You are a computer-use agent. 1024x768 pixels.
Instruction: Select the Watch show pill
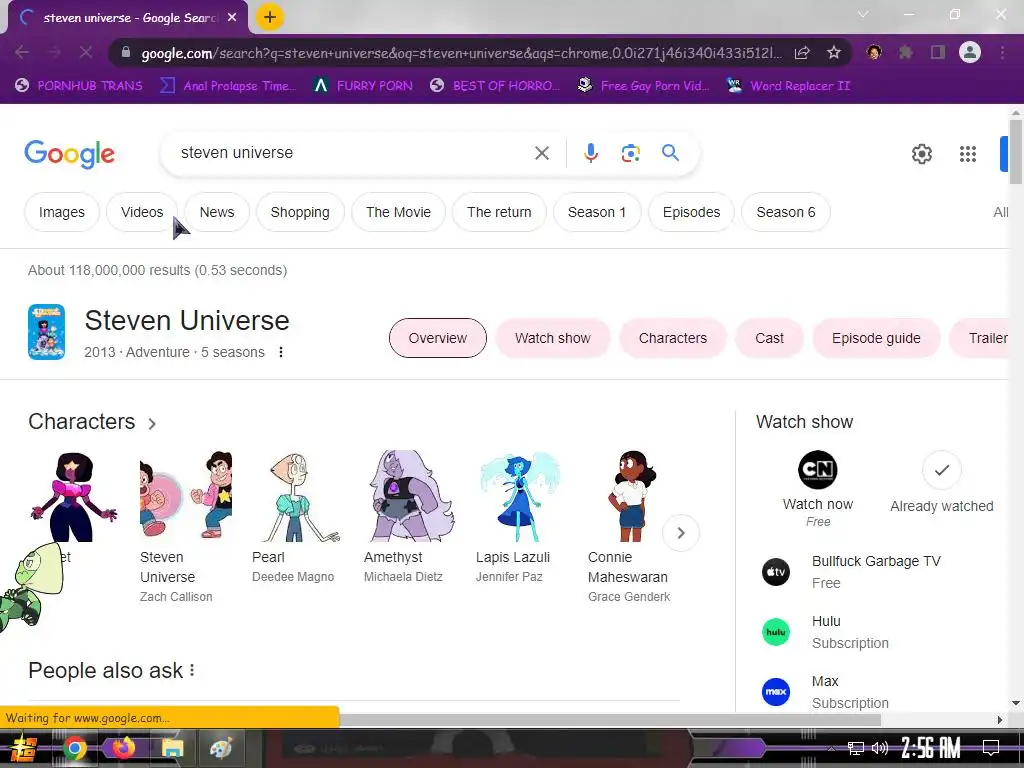(x=552, y=338)
